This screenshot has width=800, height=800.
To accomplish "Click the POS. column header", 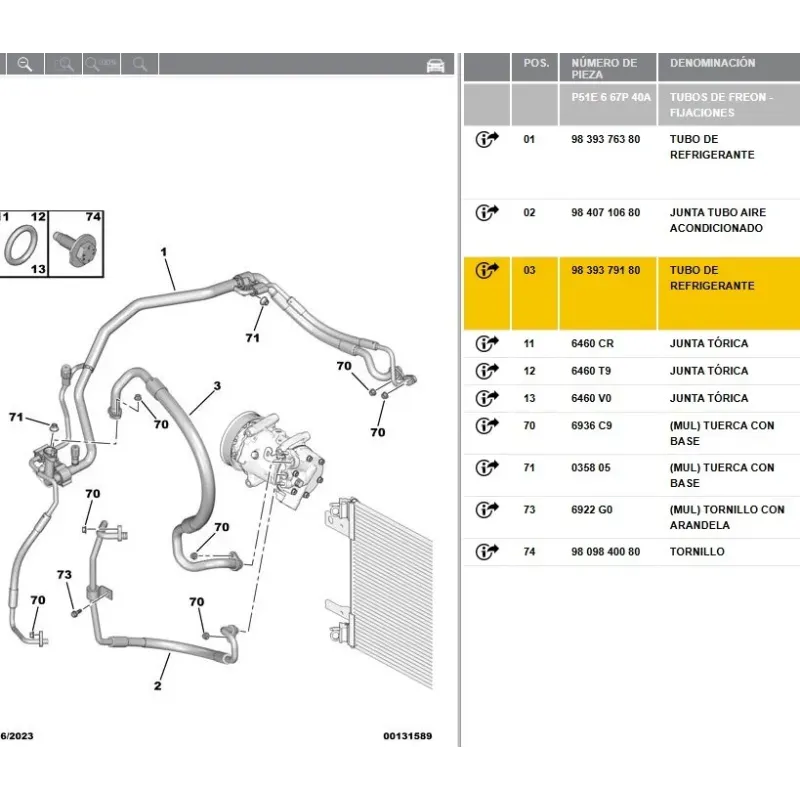I will tap(536, 63).
